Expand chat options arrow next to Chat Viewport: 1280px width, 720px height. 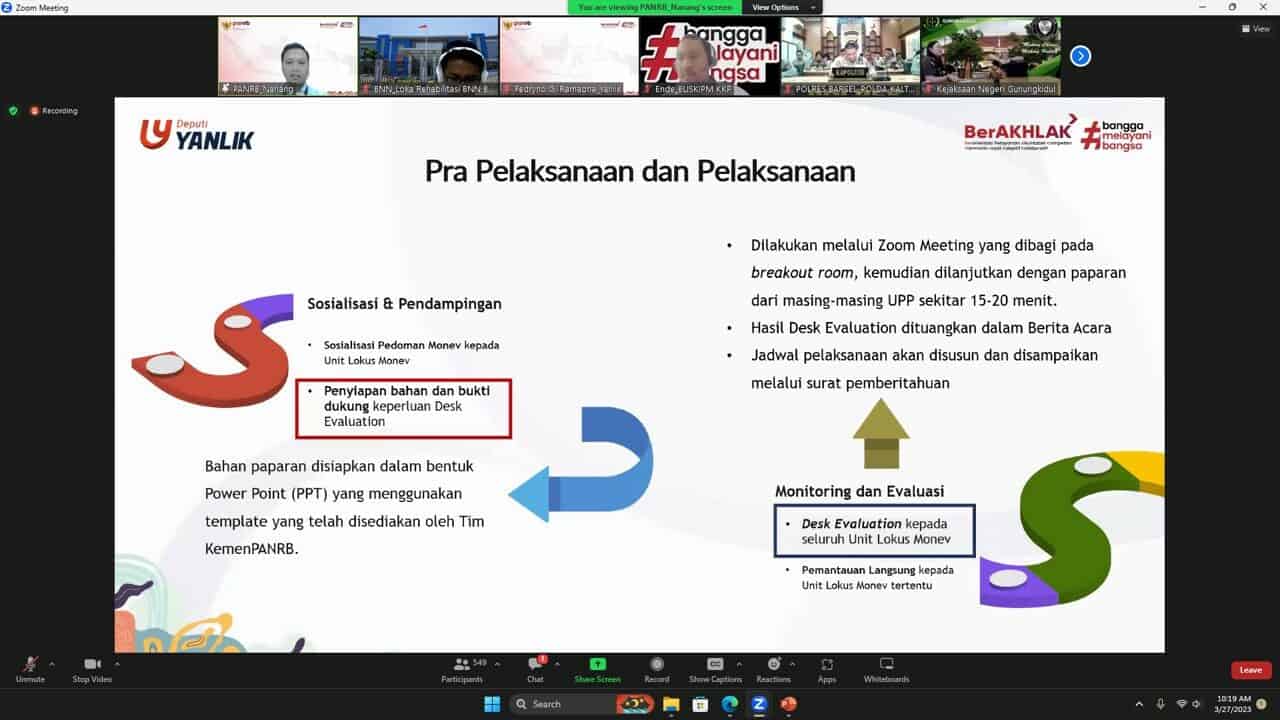click(557, 663)
